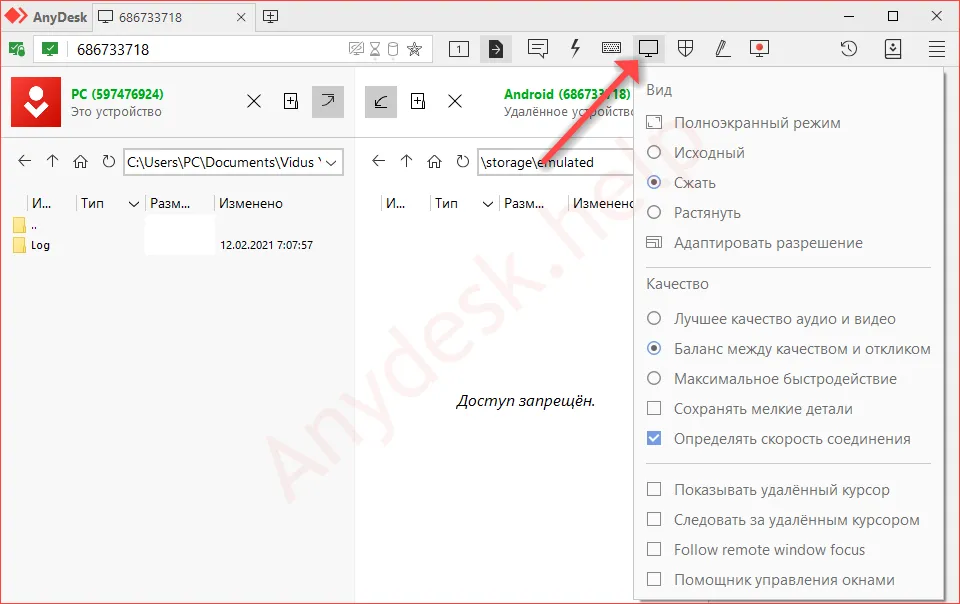Refresh the Android file list
Viewport: 960px width, 604px height.
click(462, 162)
